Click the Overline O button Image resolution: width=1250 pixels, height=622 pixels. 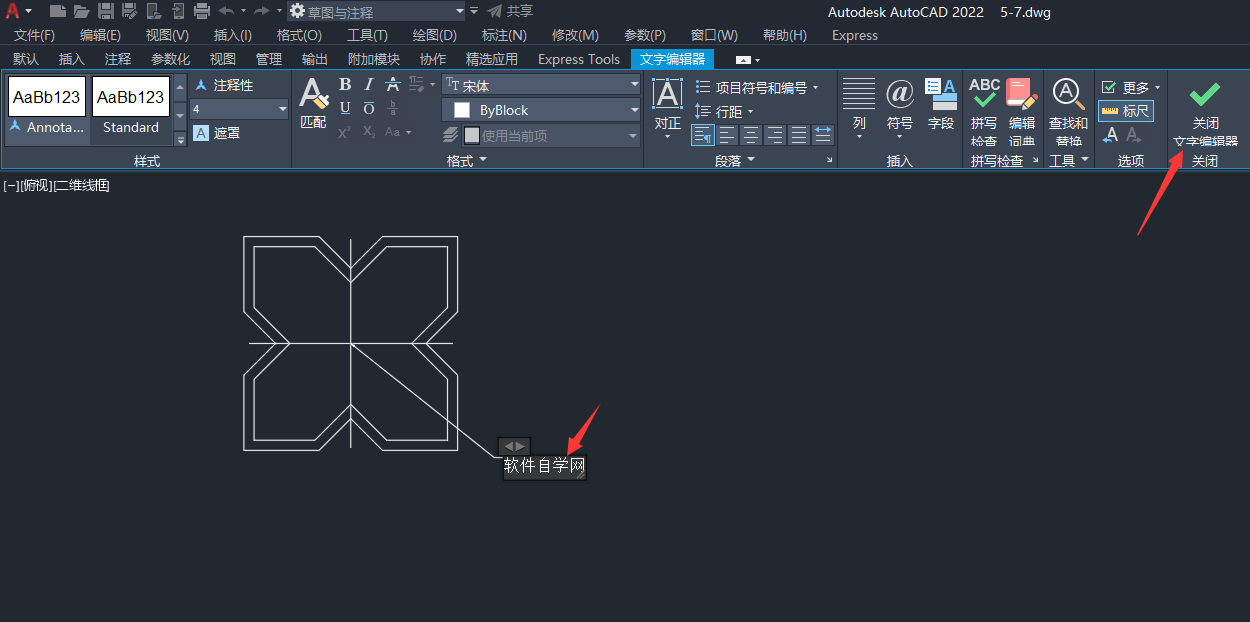(x=369, y=108)
